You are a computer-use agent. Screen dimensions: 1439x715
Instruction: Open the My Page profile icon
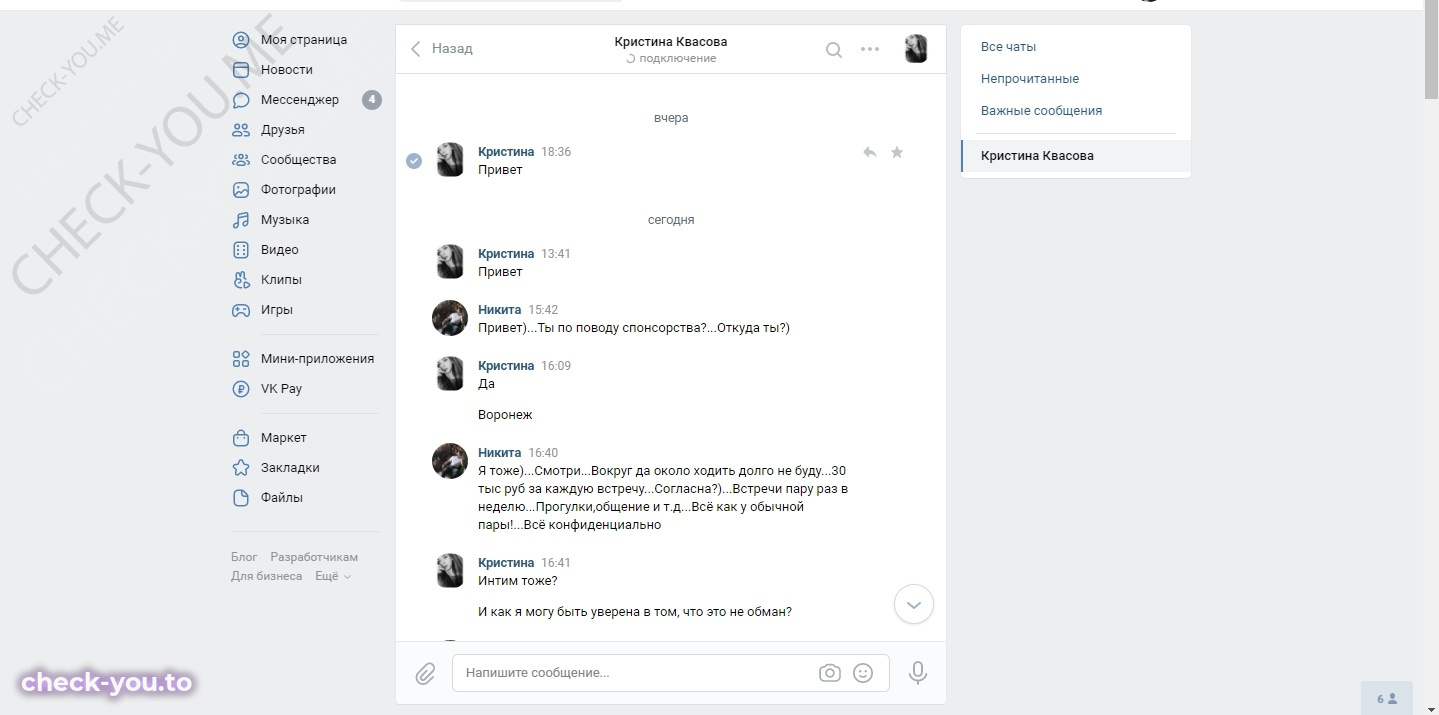click(241, 40)
